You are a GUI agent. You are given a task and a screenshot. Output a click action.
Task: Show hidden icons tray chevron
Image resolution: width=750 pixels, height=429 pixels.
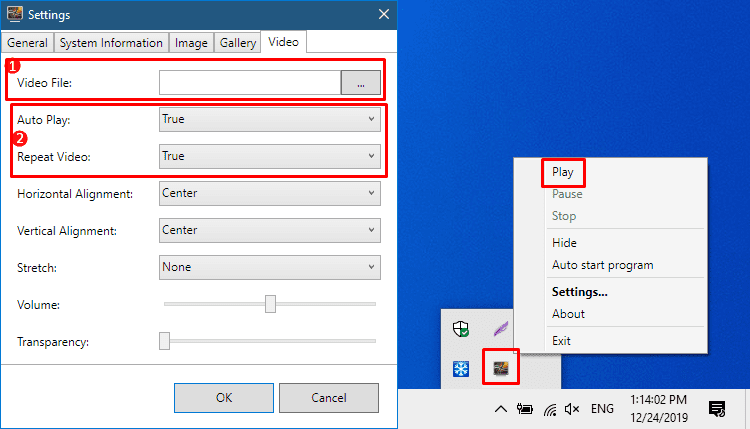pyautogui.click(x=500, y=409)
